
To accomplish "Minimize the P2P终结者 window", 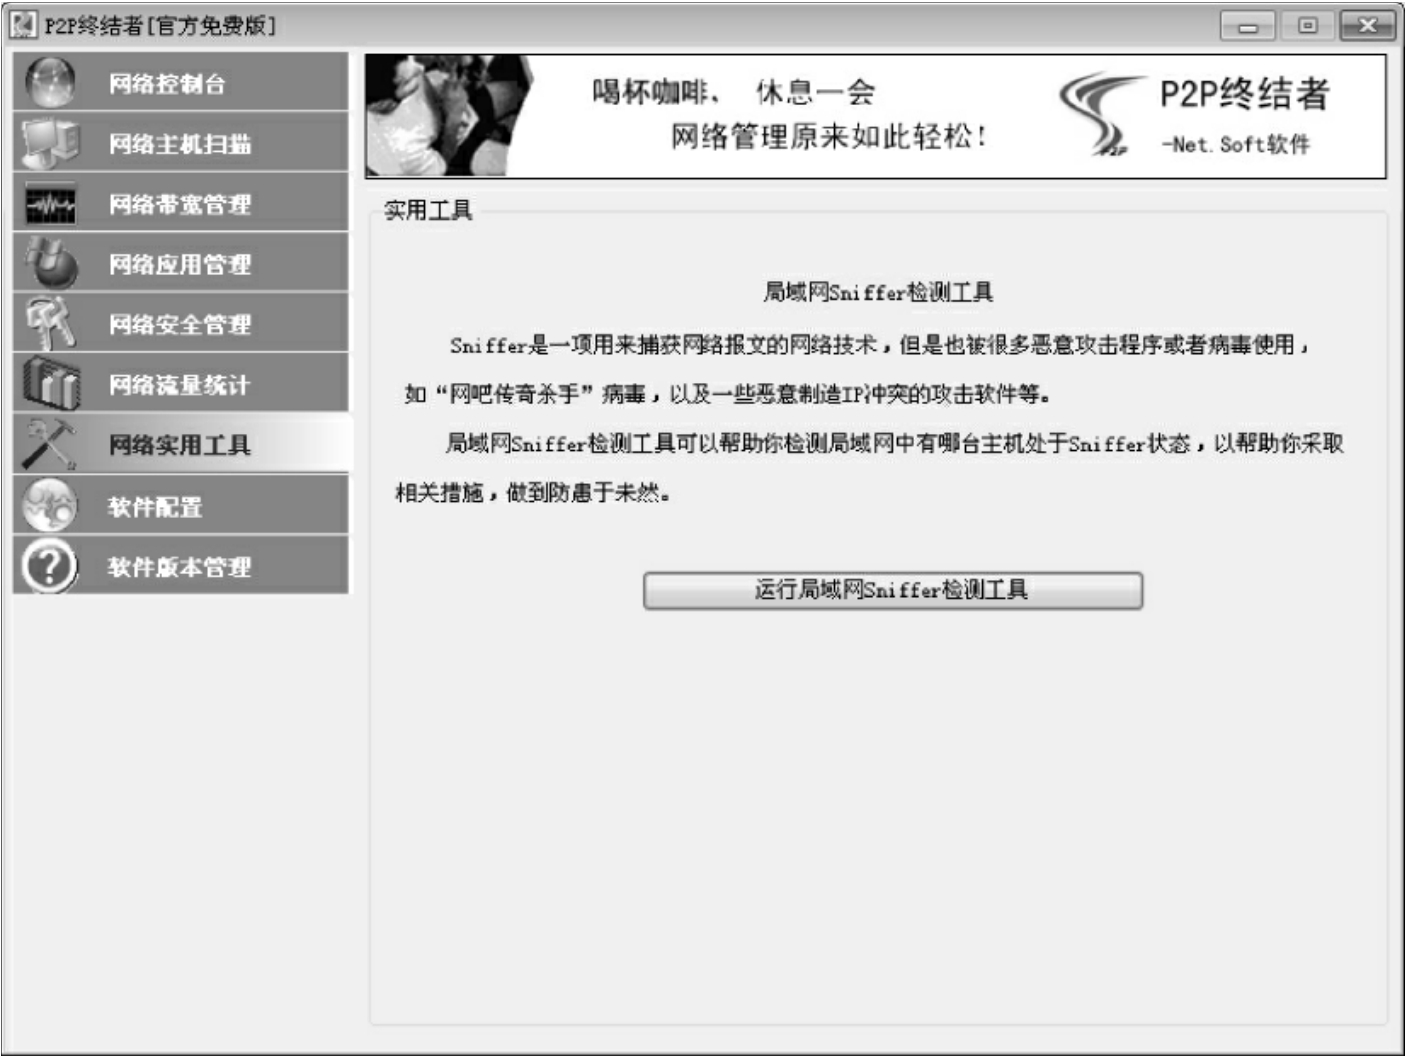I will (x=1247, y=26).
